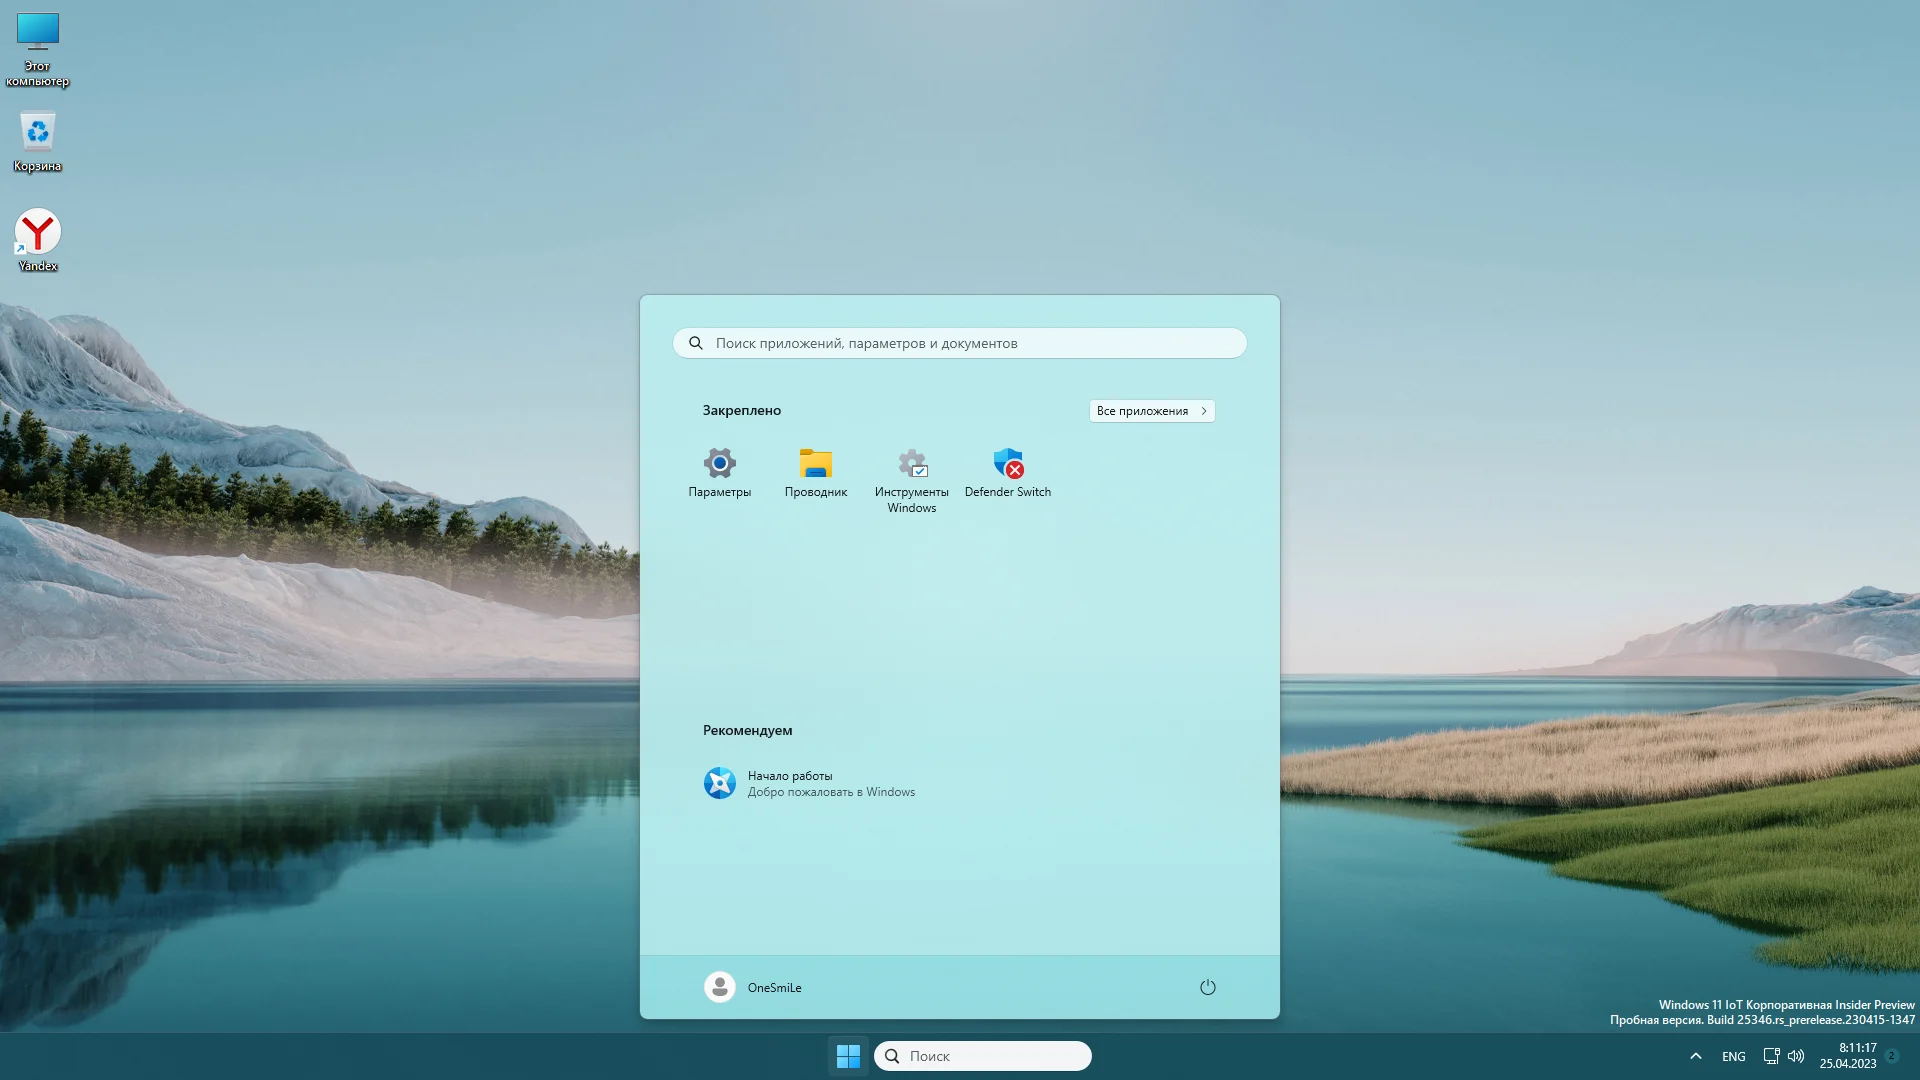The height and width of the screenshot is (1080, 1920).
Task: Open volume speaker tray icon
Action: pos(1796,1056)
